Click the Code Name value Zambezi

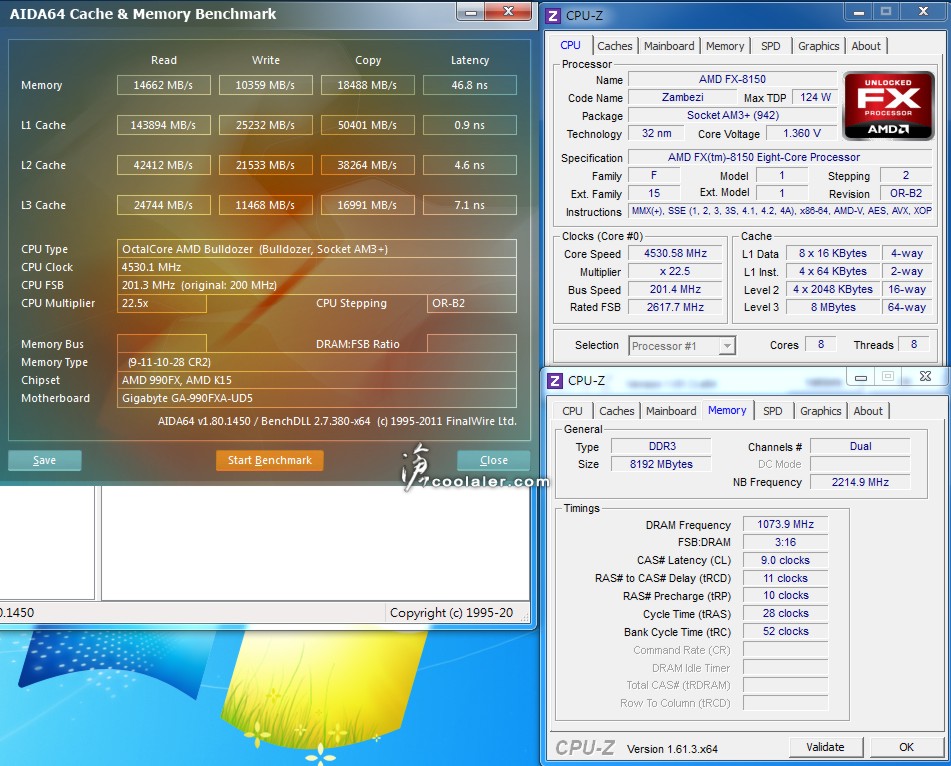(x=682, y=98)
